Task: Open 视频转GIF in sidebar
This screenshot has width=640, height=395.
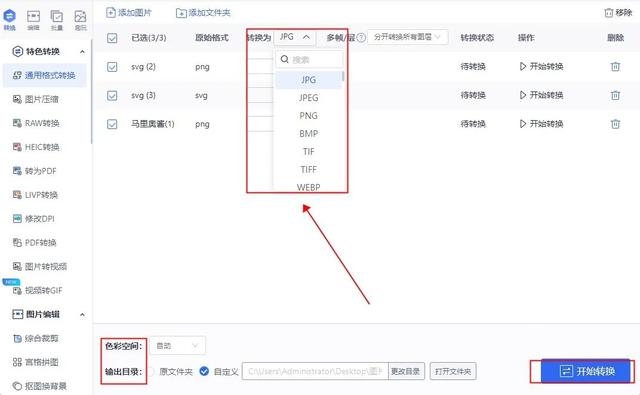Action: [44, 291]
